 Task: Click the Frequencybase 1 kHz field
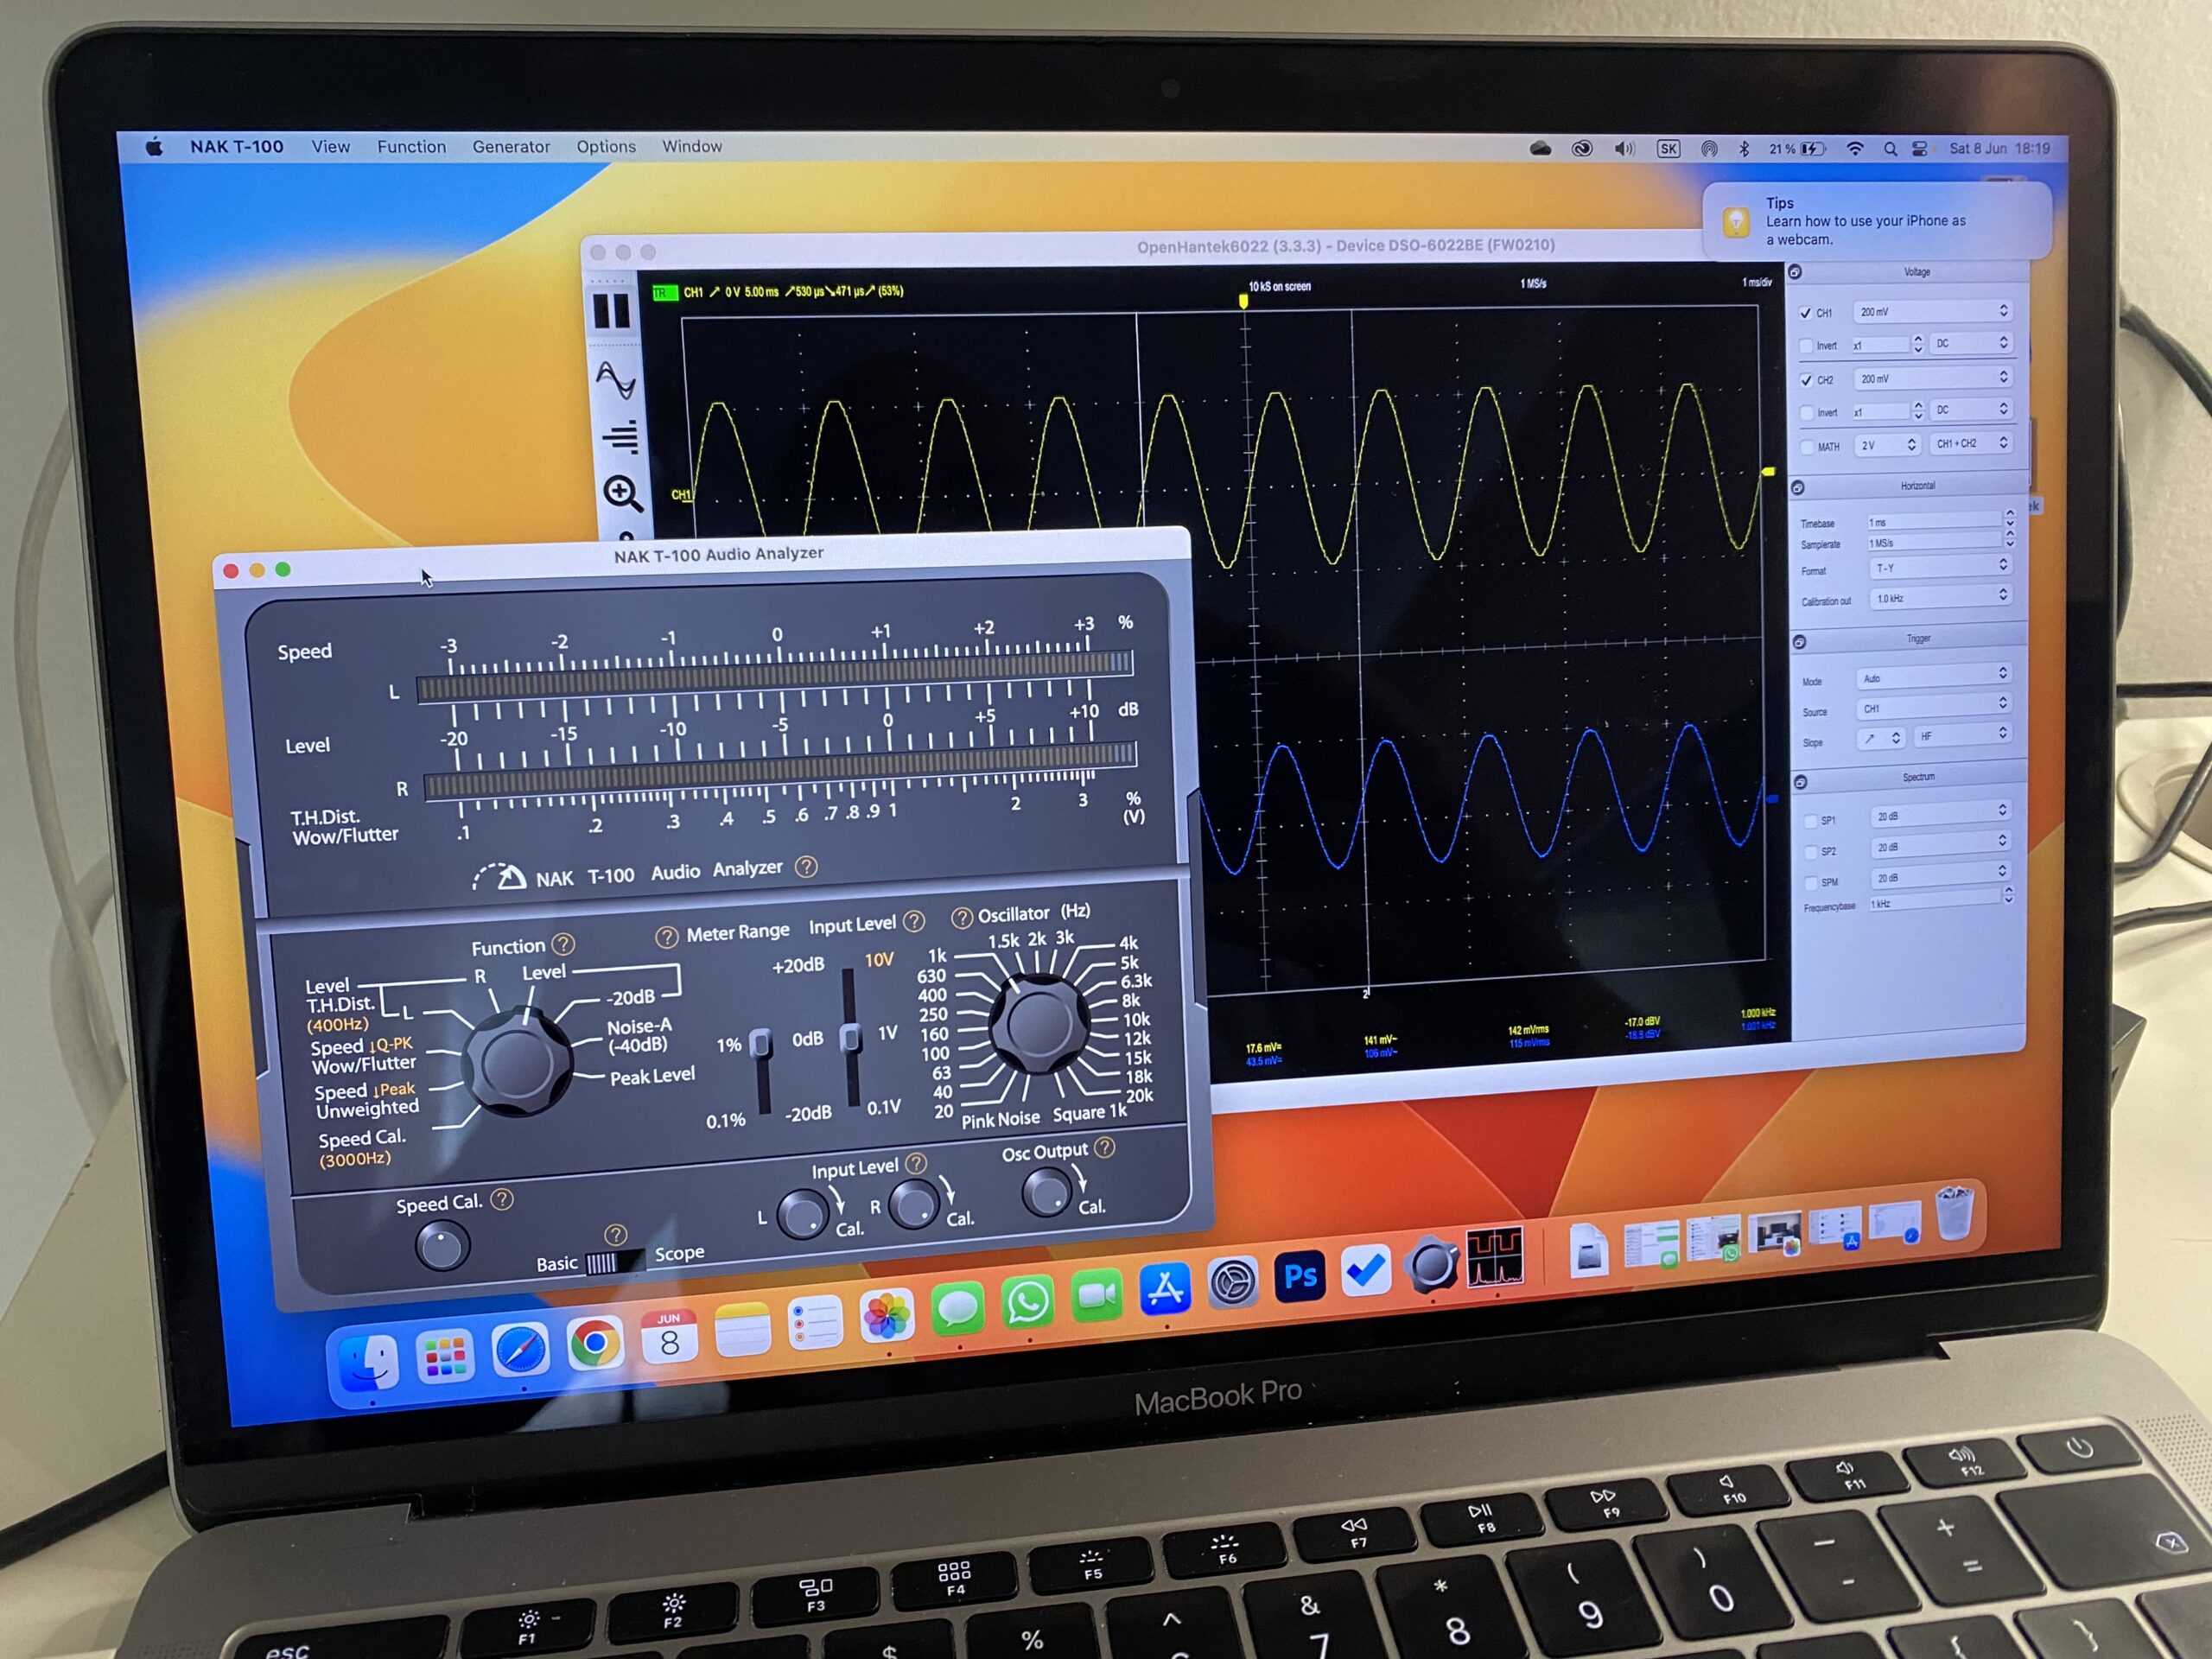coord(1935,903)
